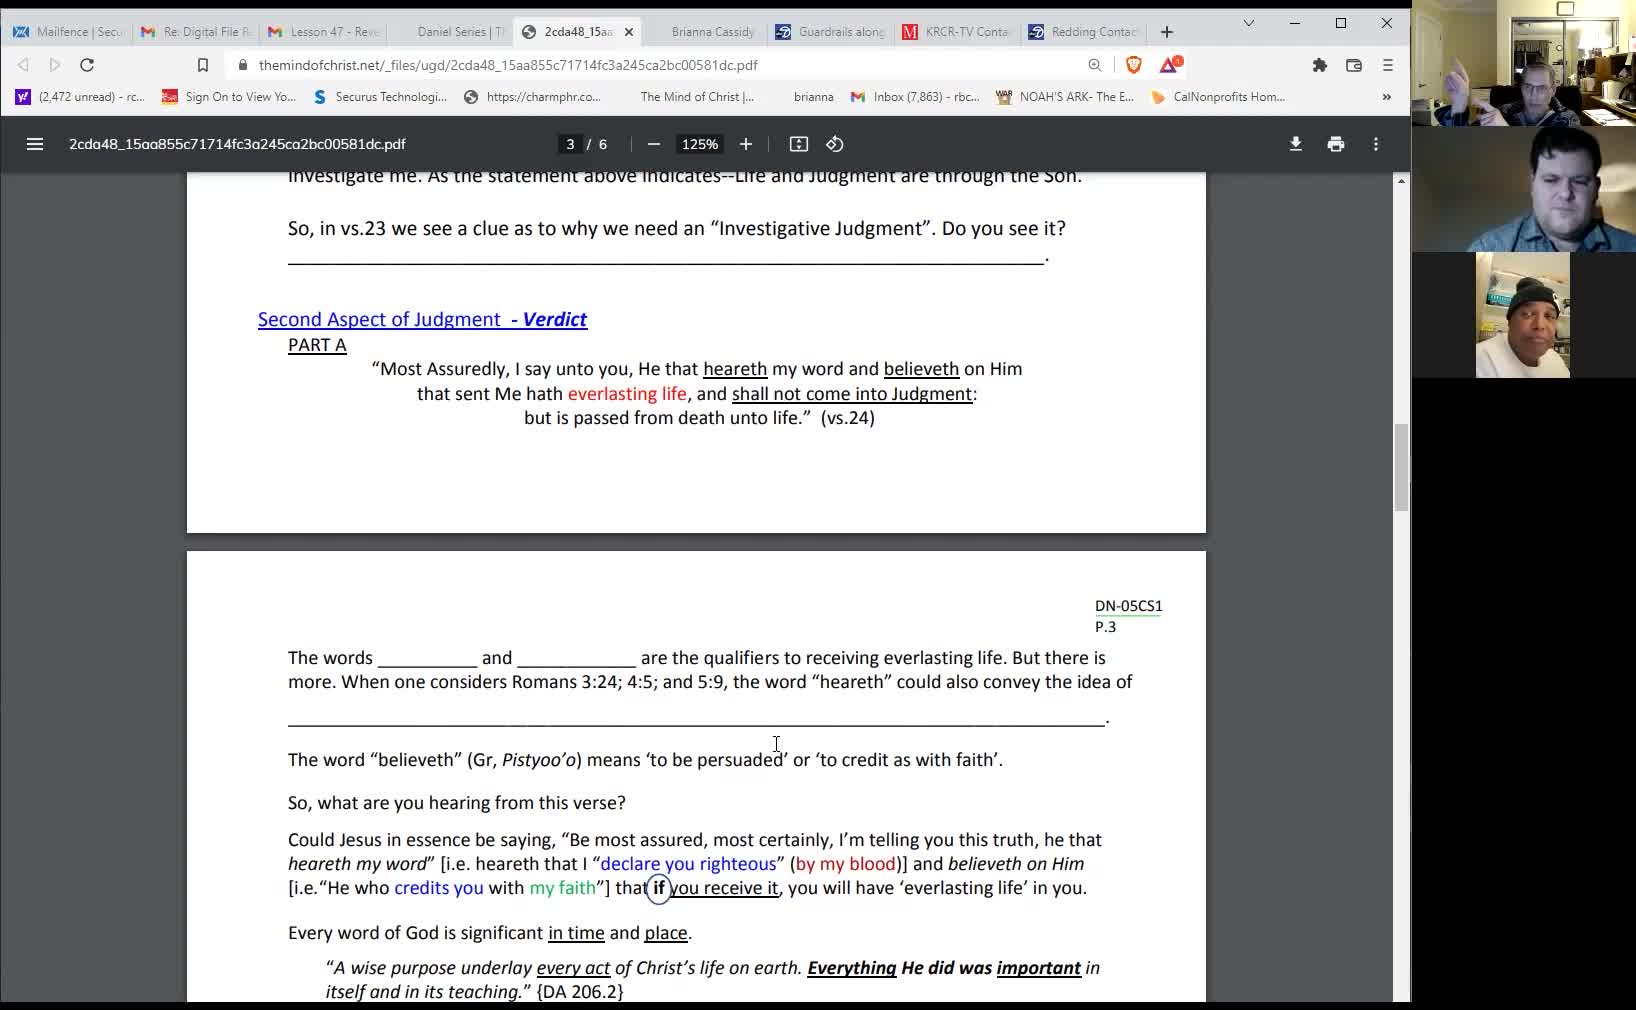Click Second Aspect of Judgment - Verdict heading
Image resolution: width=1636 pixels, height=1010 pixels.
click(422, 319)
